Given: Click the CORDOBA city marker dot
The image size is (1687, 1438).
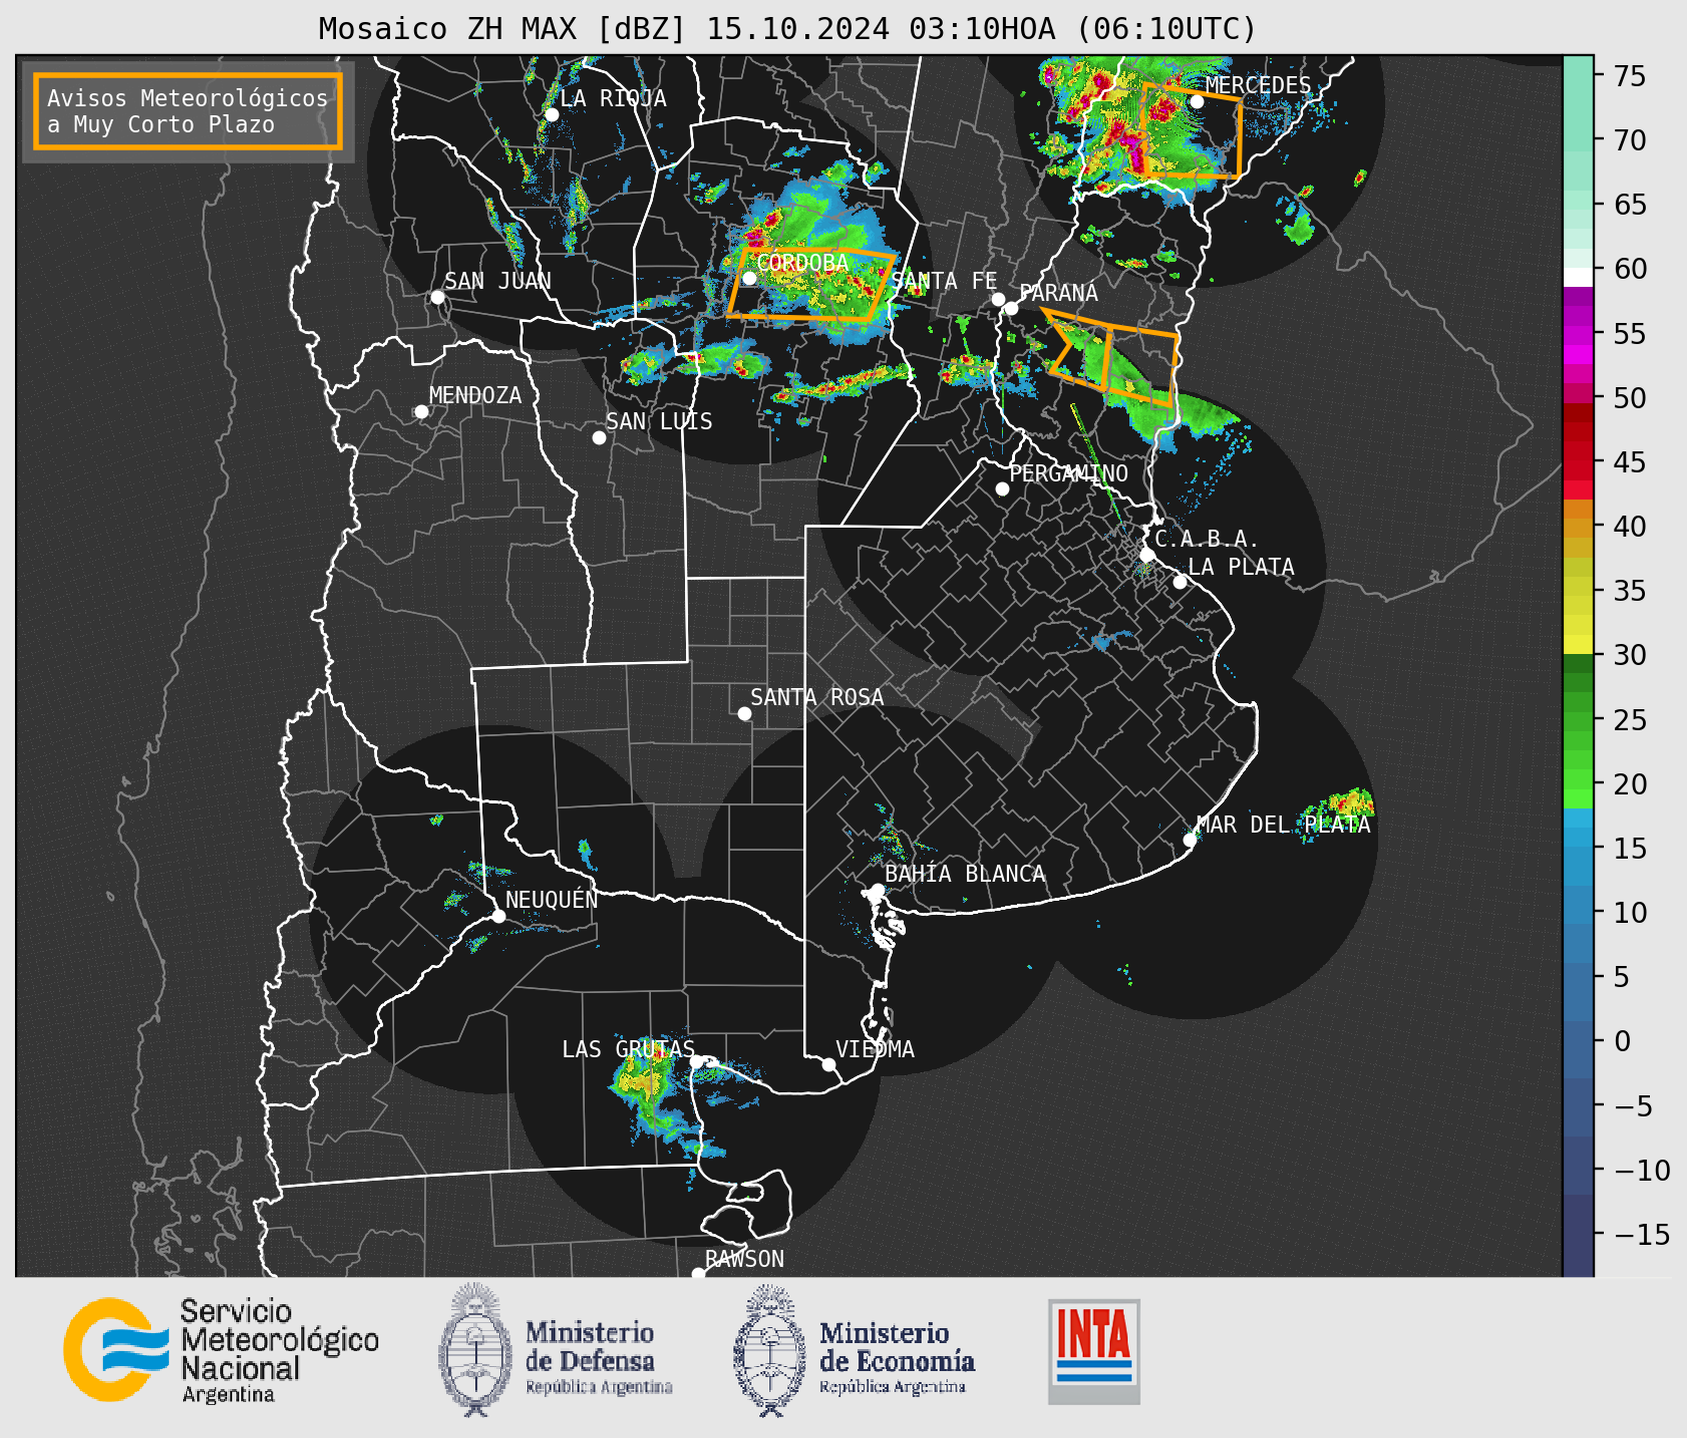Looking at the screenshot, I should [749, 278].
